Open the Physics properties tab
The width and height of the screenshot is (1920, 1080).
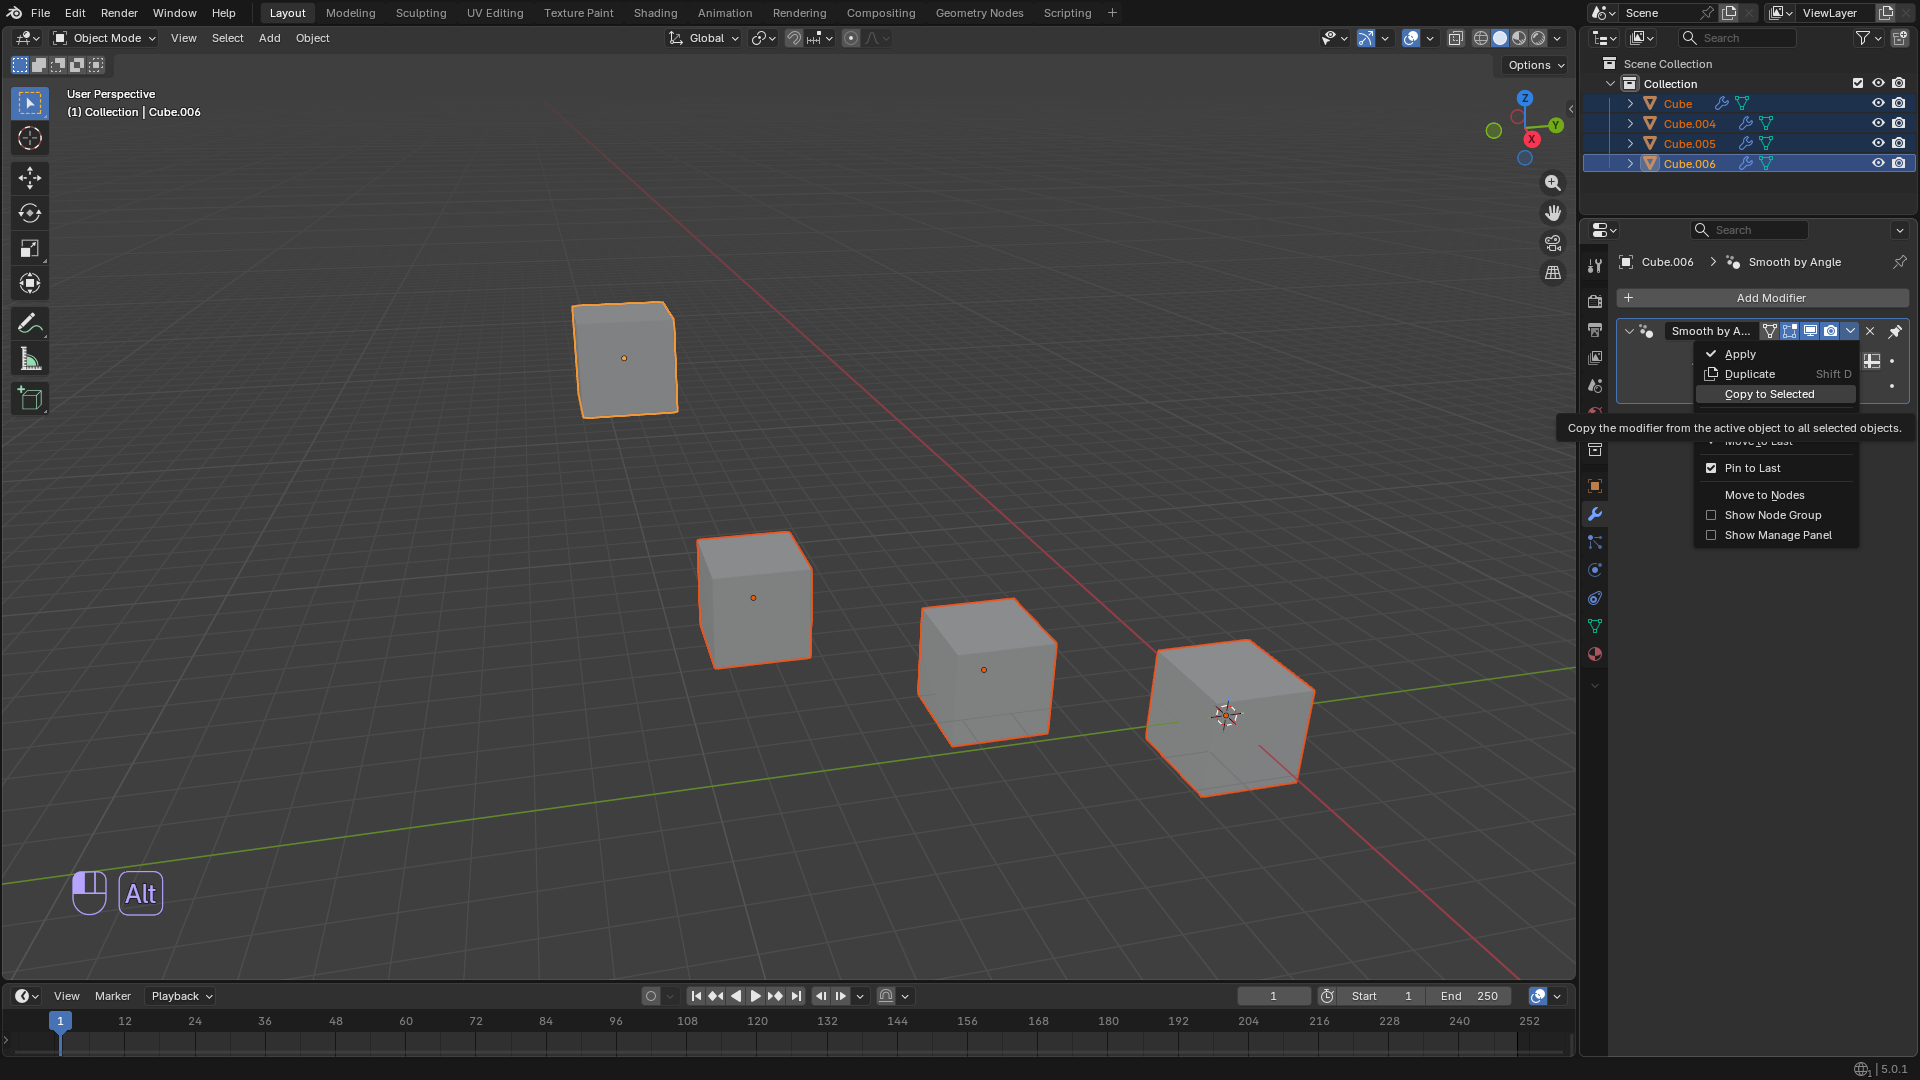click(1595, 570)
